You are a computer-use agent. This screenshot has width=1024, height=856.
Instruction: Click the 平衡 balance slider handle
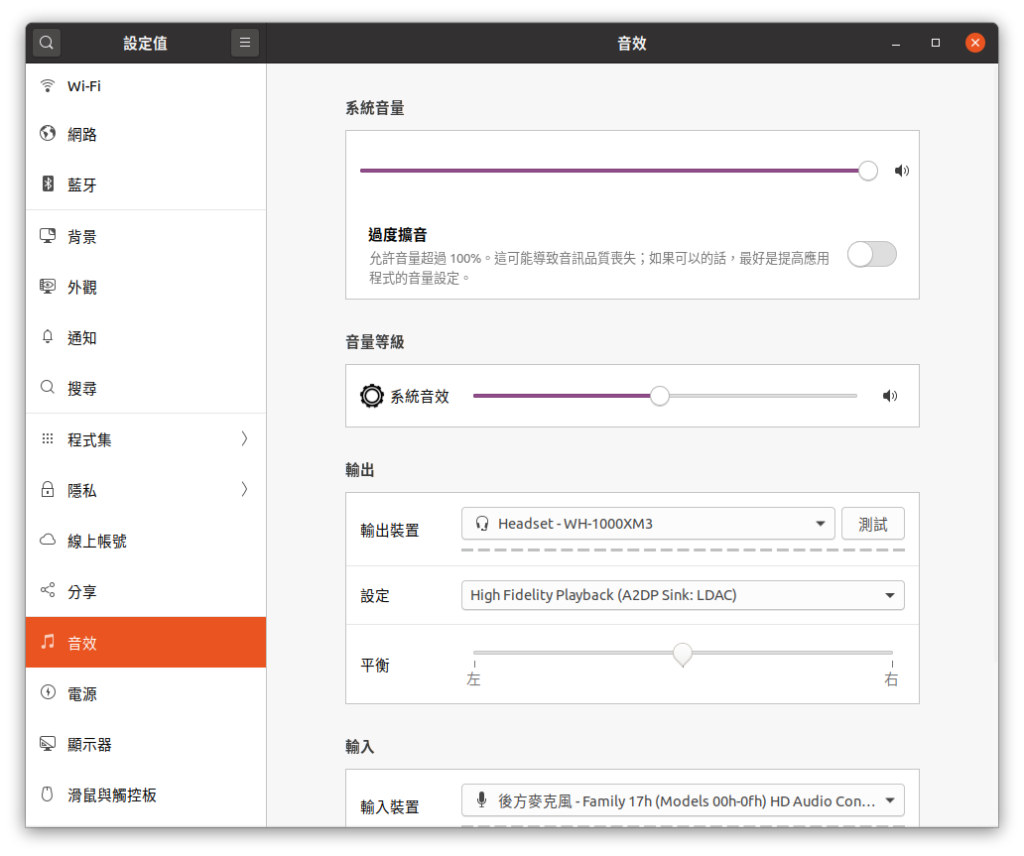tap(682, 654)
